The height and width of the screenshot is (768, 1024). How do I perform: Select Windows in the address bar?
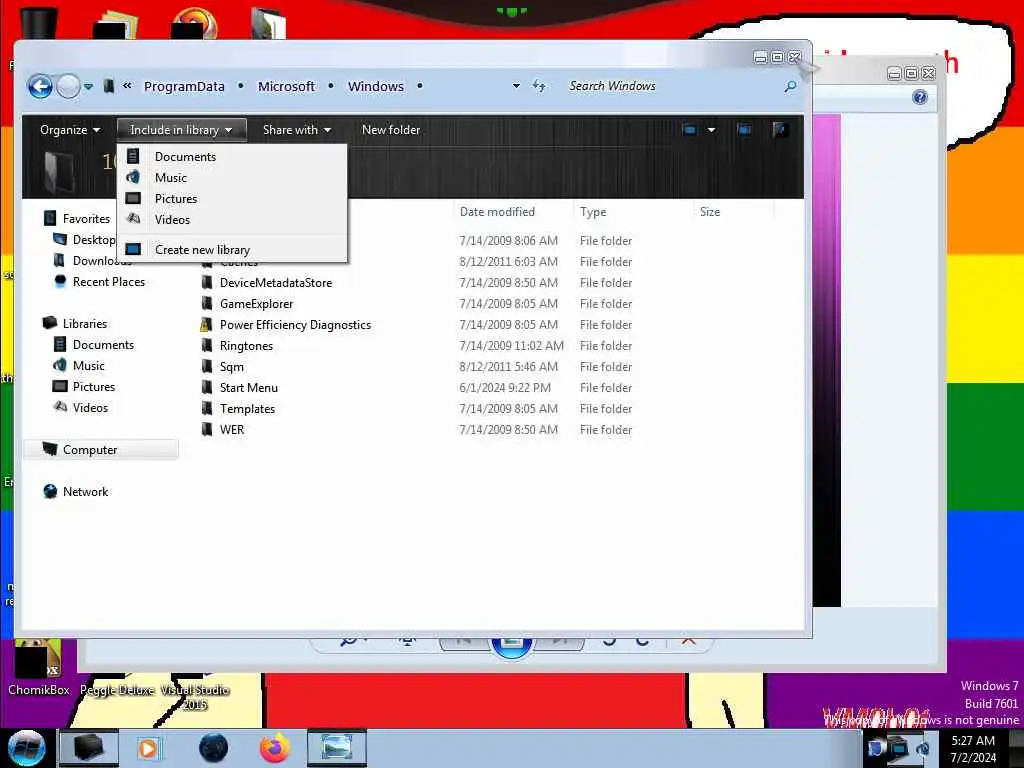pos(376,86)
